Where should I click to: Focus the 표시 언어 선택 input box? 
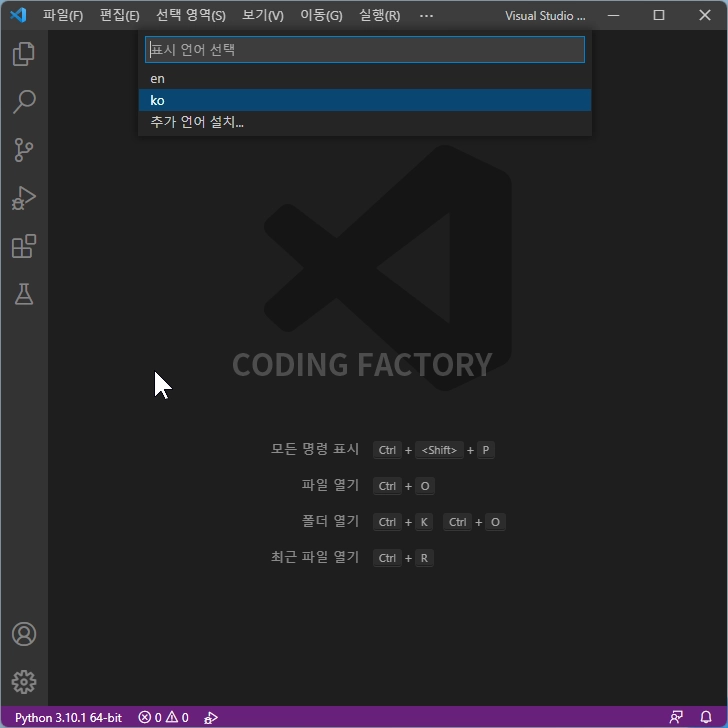[365, 50]
